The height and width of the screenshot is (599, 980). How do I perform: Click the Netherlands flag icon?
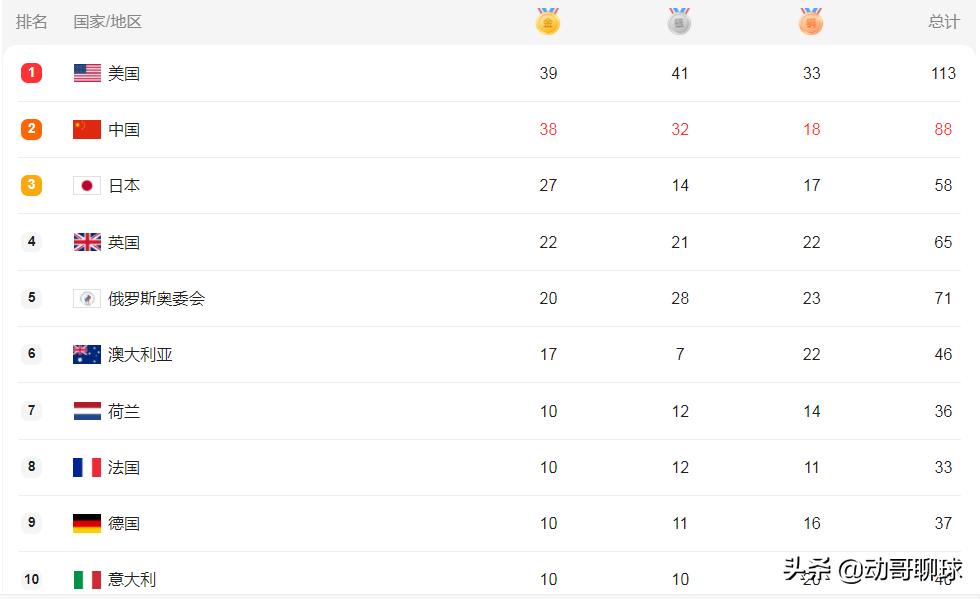click(x=87, y=411)
